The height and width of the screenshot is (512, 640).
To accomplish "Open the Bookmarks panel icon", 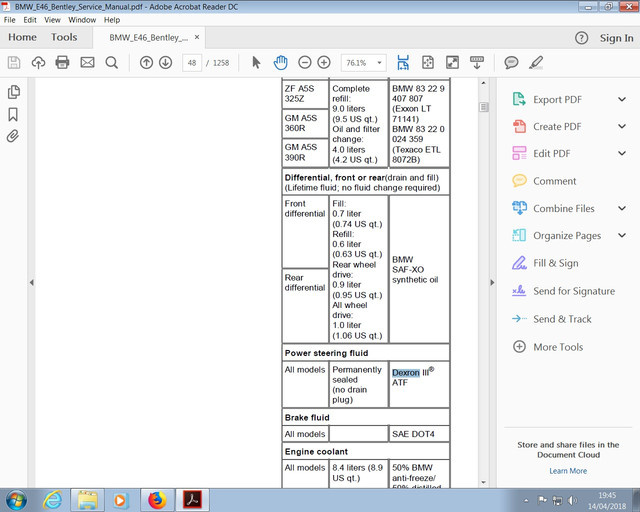I will pos(13,114).
